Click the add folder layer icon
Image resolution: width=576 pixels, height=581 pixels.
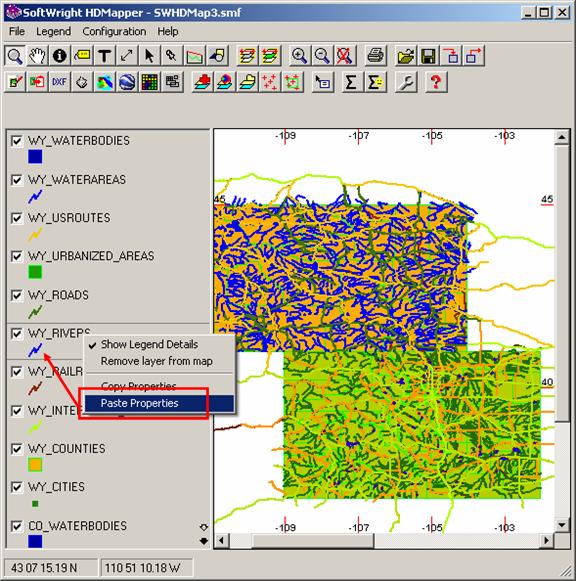tap(248, 82)
